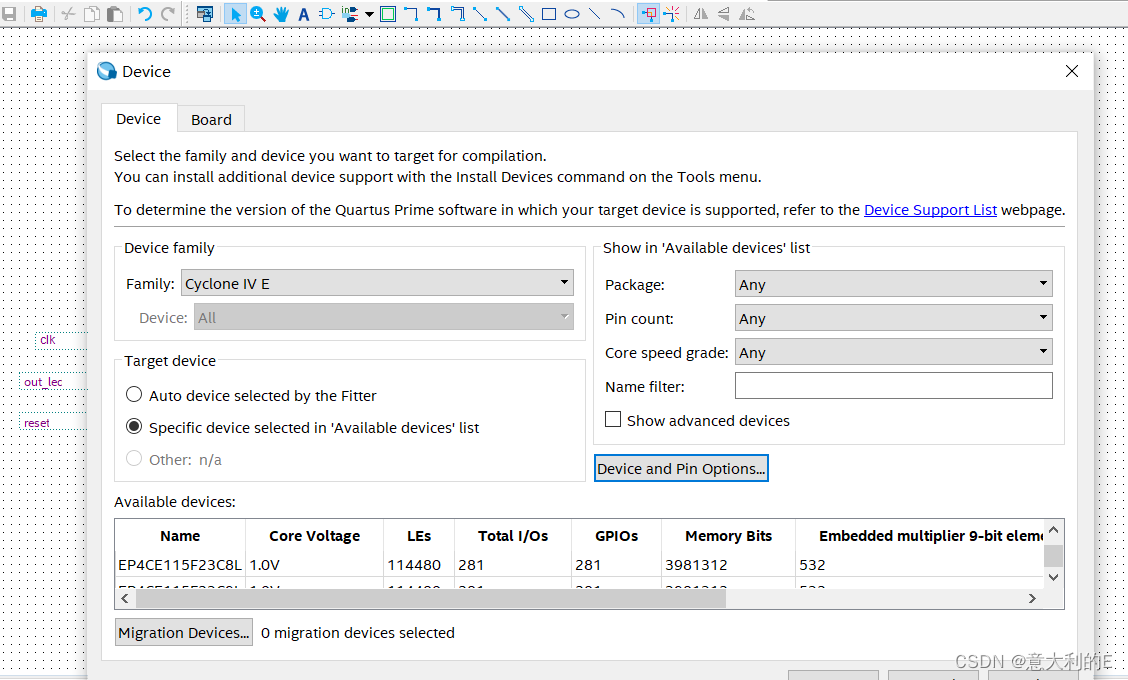The image size is (1128, 680).
Task: Select the Diagonal Node tool
Action: coord(480,14)
